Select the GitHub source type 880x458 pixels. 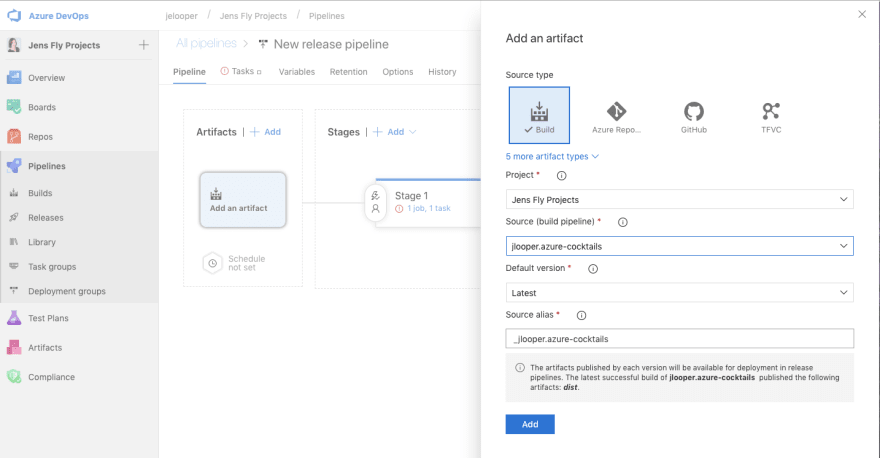[694, 117]
